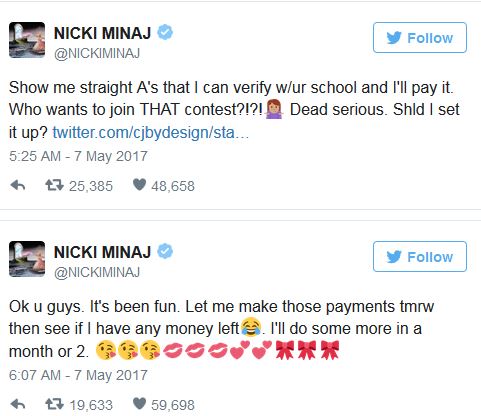Image resolution: width=481 pixels, height=416 pixels.
Task: Click the @NICKIMINAJ handle on second tweet
Action: (x=97, y=272)
